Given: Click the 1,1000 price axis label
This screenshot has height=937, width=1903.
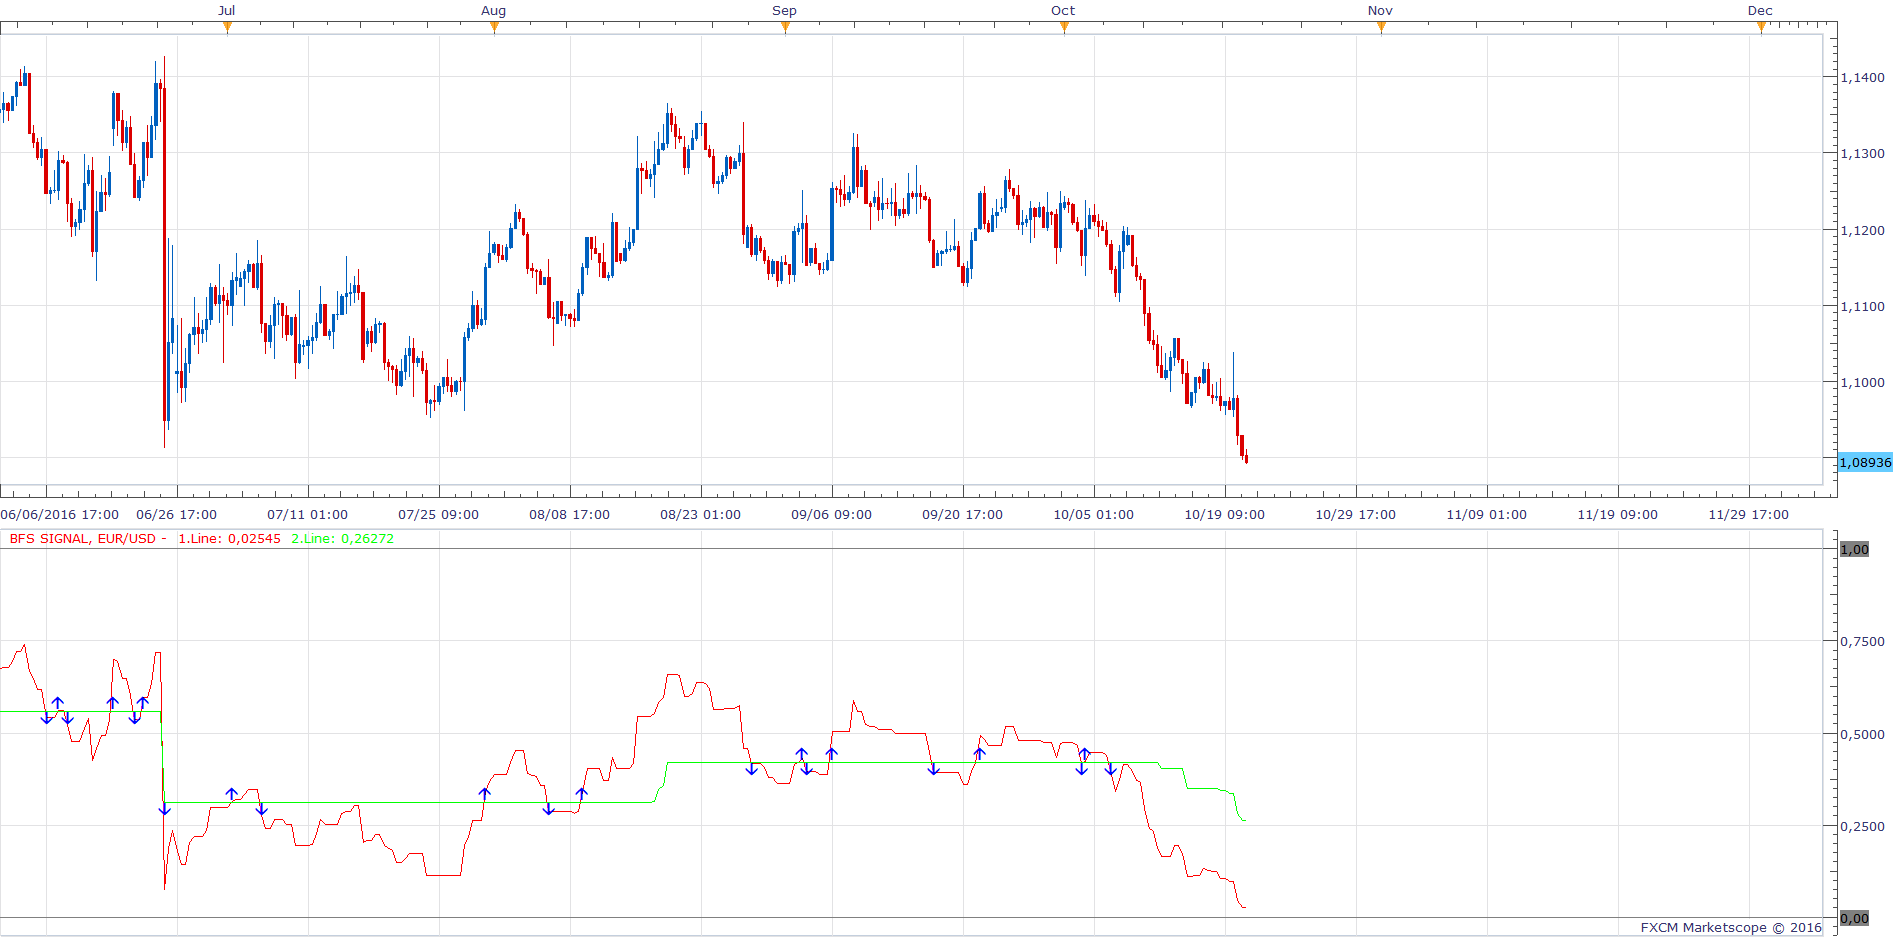Looking at the screenshot, I should (x=1862, y=382).
